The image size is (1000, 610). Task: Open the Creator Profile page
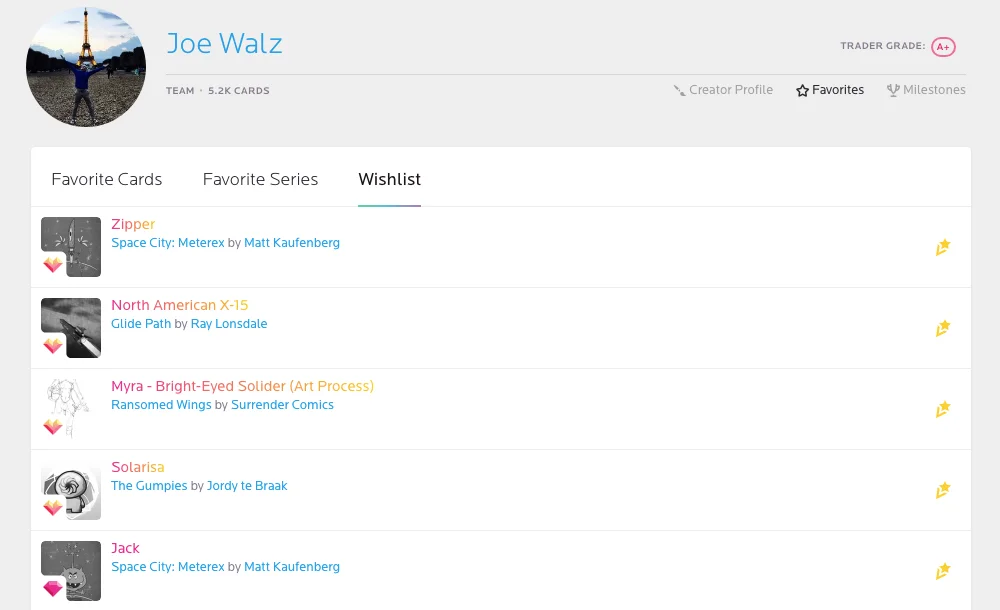(x=723, y=90)
